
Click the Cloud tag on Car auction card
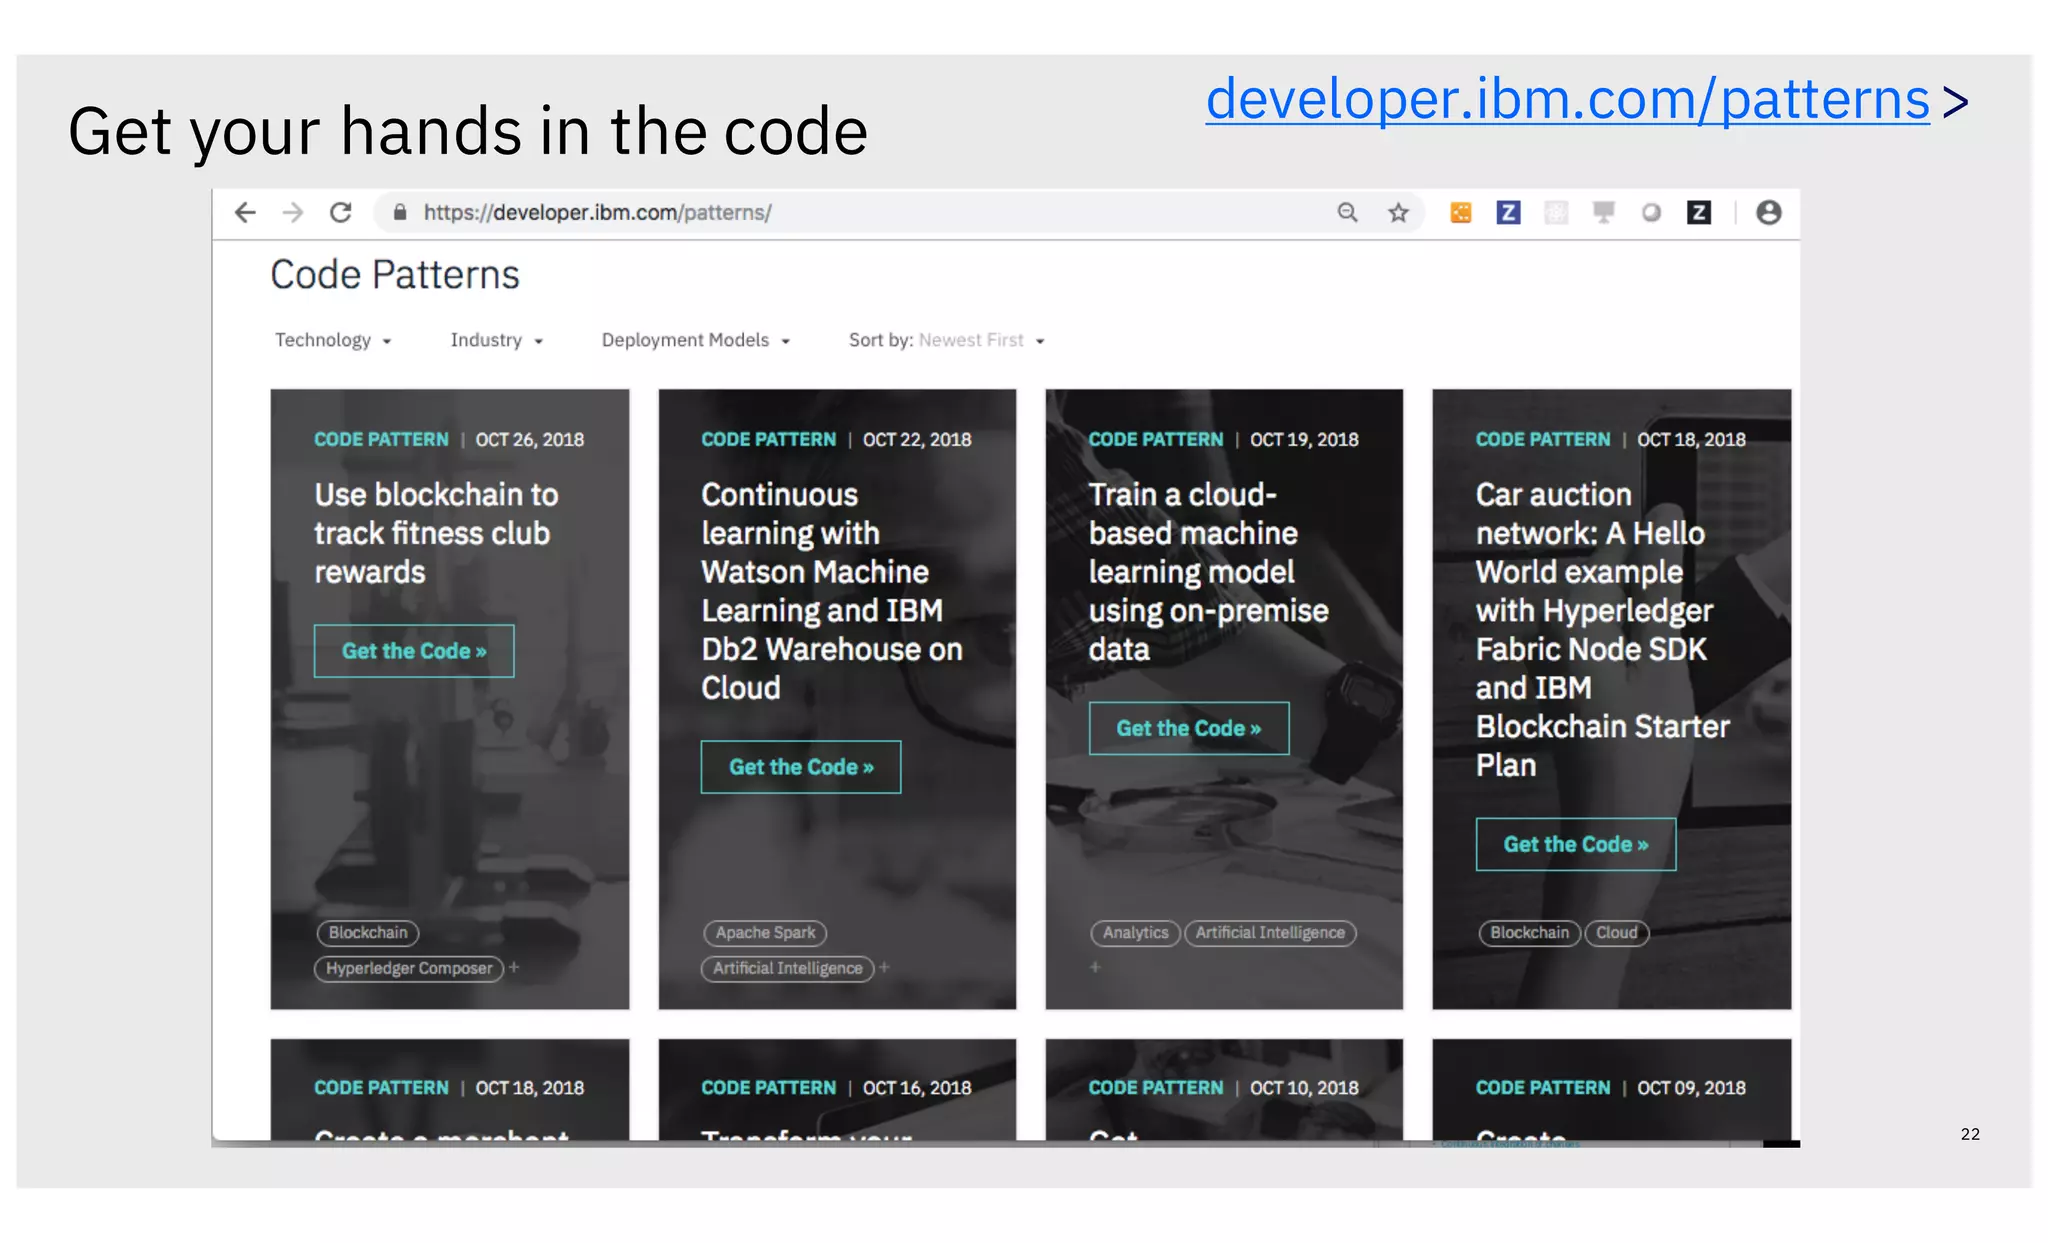tap(1616, 932)
